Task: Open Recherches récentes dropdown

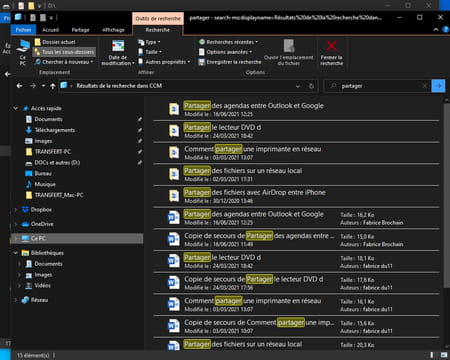Action: click(228, 42)
